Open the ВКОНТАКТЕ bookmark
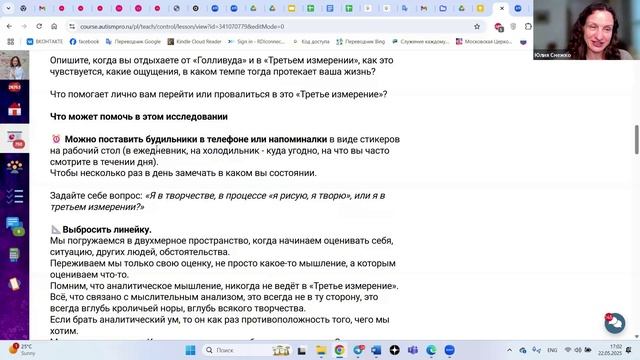 coord(44,42)
